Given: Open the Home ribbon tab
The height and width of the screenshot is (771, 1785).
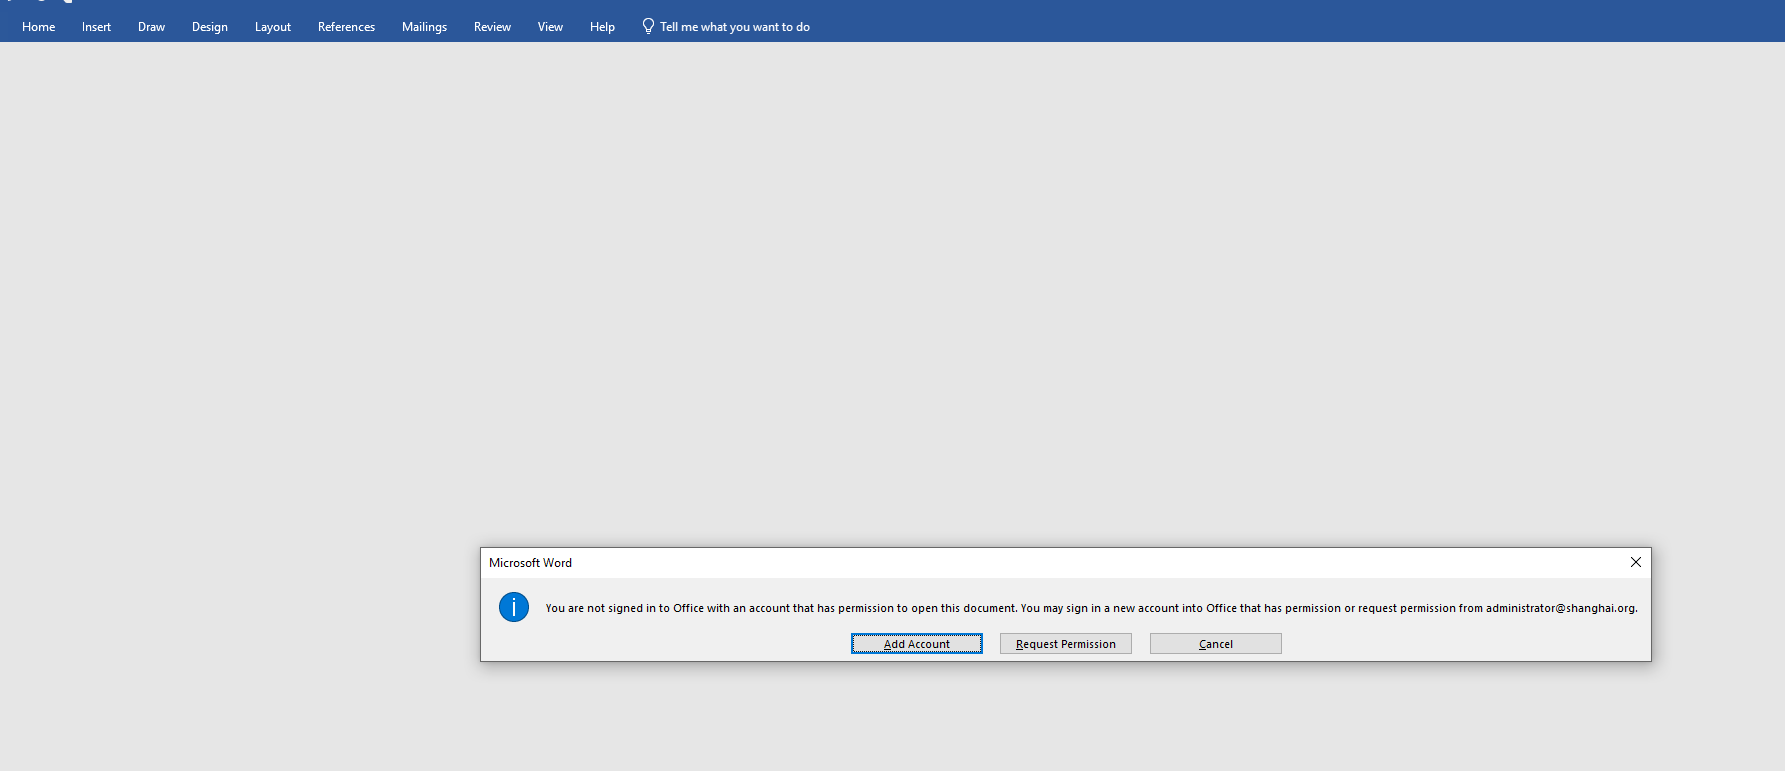Looking at the screenshot, I should coord(39,27).
